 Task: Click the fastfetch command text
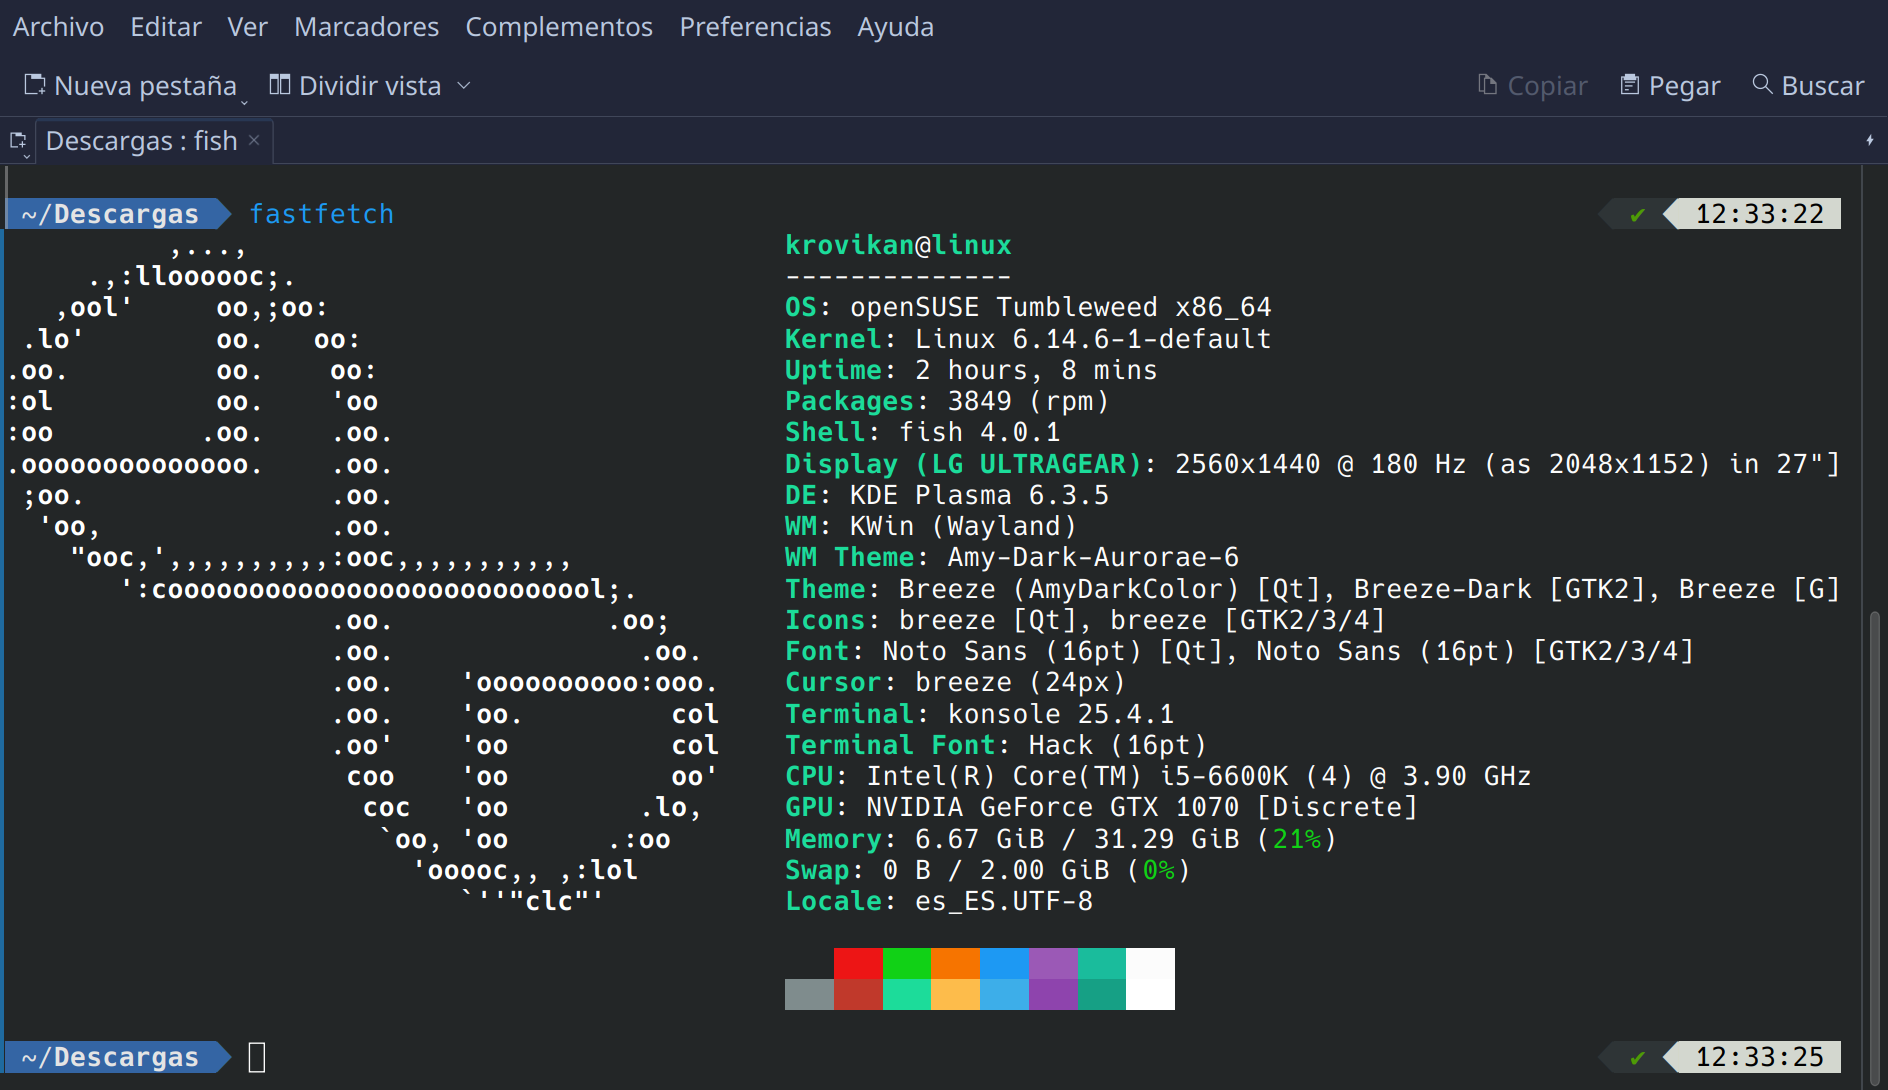[x=321, y=214]
